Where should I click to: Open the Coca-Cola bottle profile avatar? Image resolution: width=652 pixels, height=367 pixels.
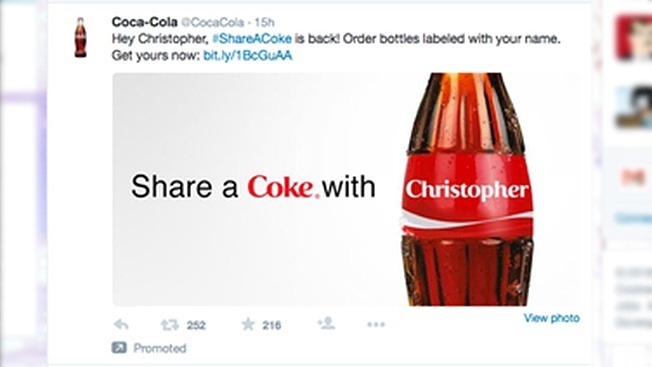pyautogui.click(x=81, y=37)
